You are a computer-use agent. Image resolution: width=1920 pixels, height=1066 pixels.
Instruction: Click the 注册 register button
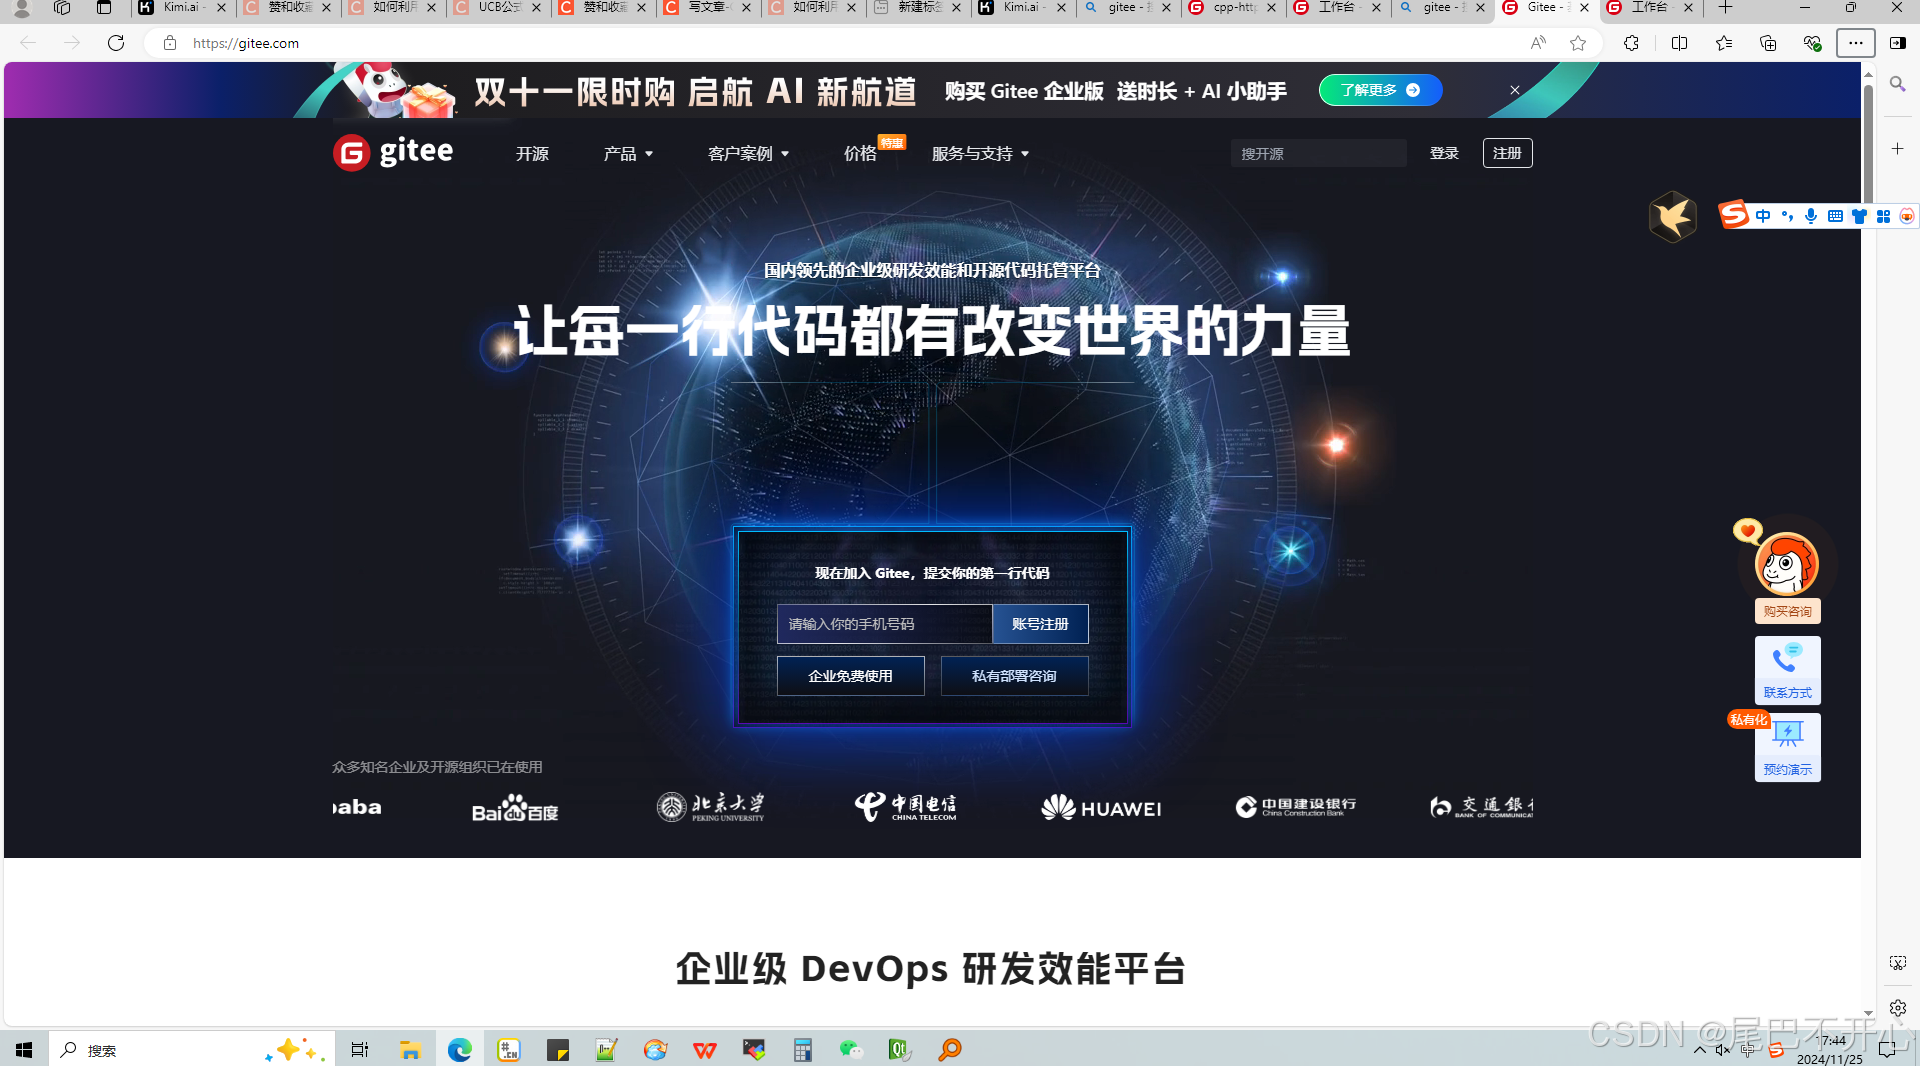coord(1507,152)
